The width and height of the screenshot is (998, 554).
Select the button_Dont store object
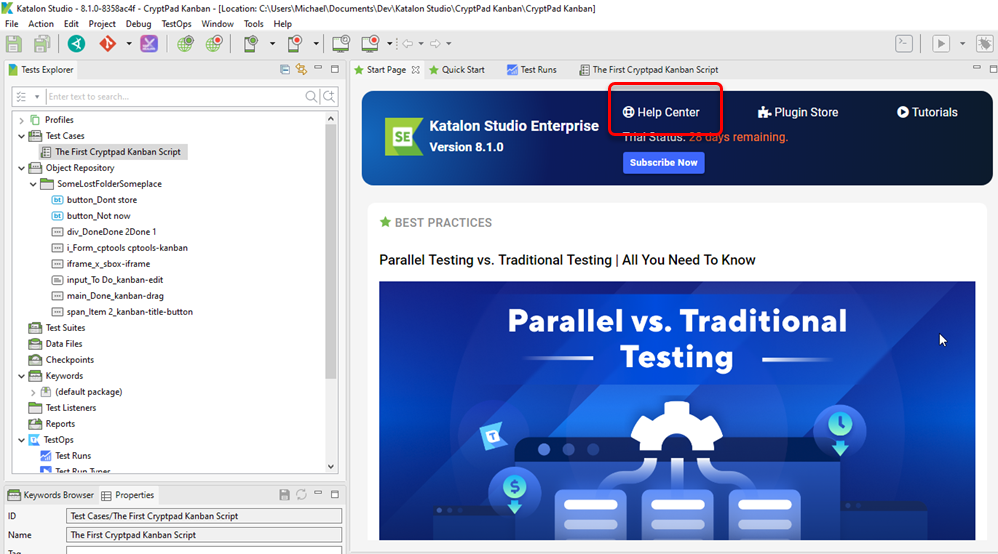click(x=102, y=200)
